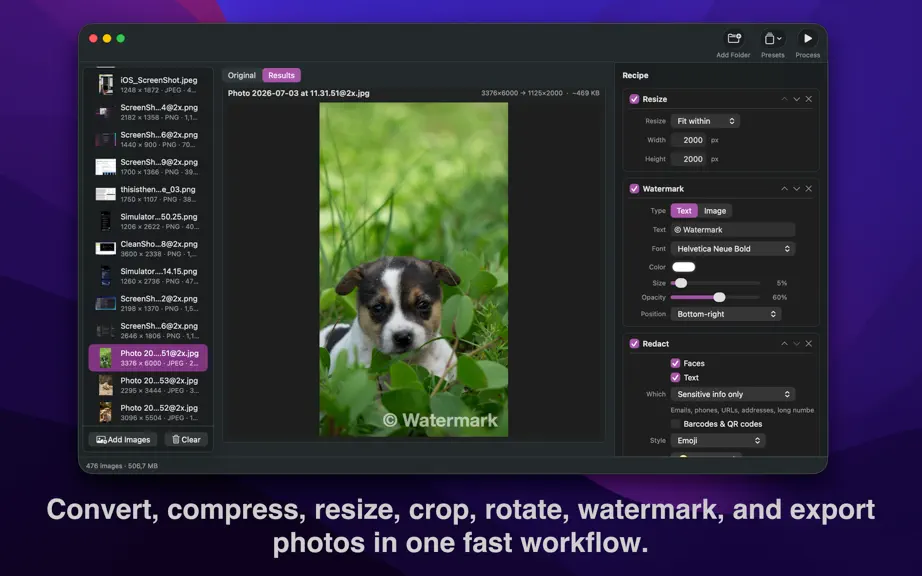Select the Photo 20...53@2x.jpg file
Screen dimensions: 922x576
(x=148, y=386)
